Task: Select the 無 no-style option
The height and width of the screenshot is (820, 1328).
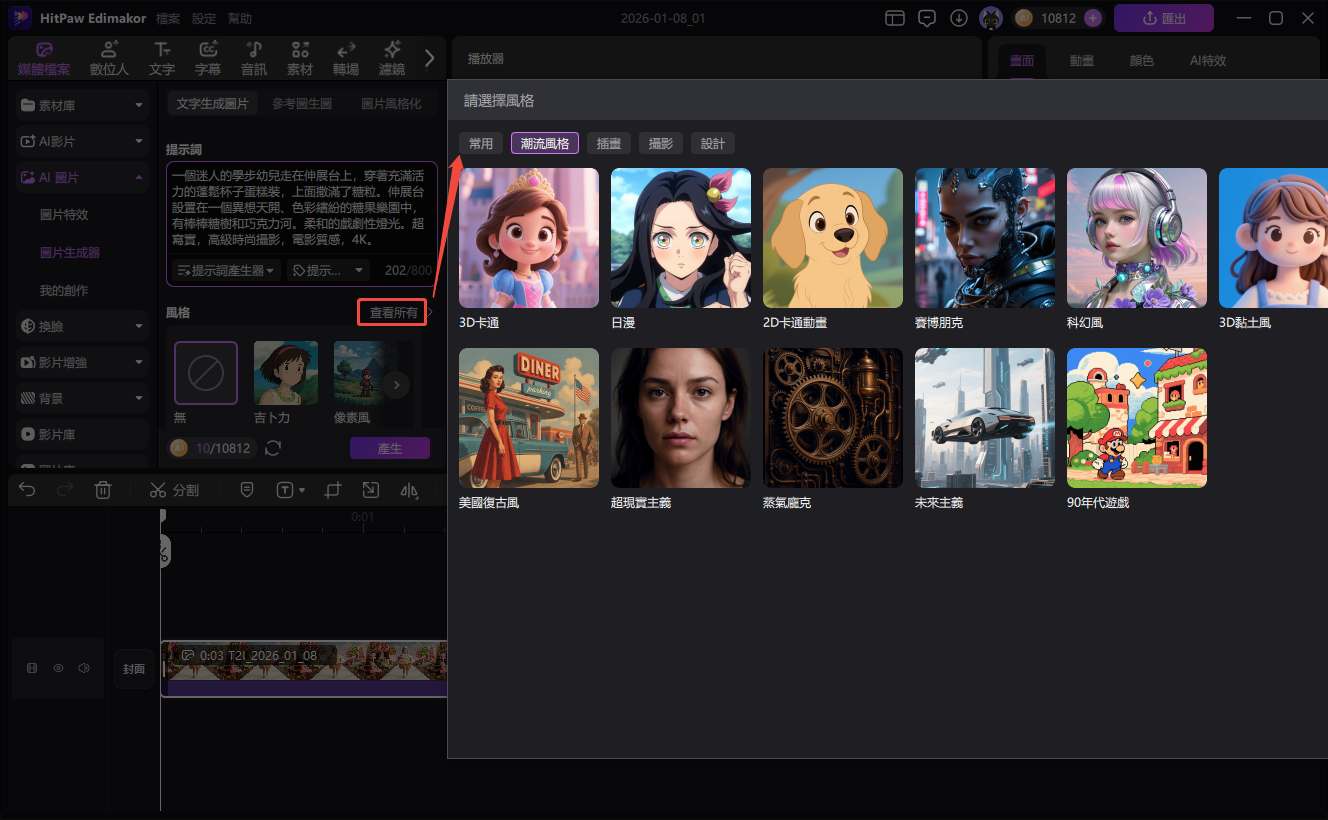Action: point(206,373)
